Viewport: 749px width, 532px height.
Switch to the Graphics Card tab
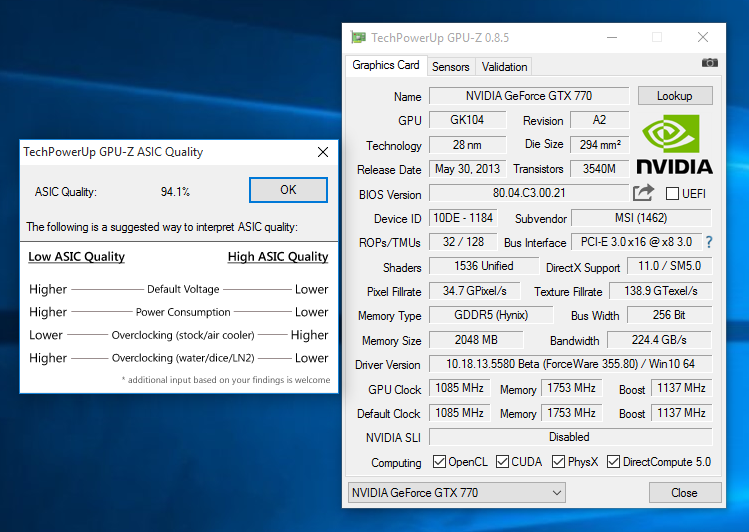[385, 65]
